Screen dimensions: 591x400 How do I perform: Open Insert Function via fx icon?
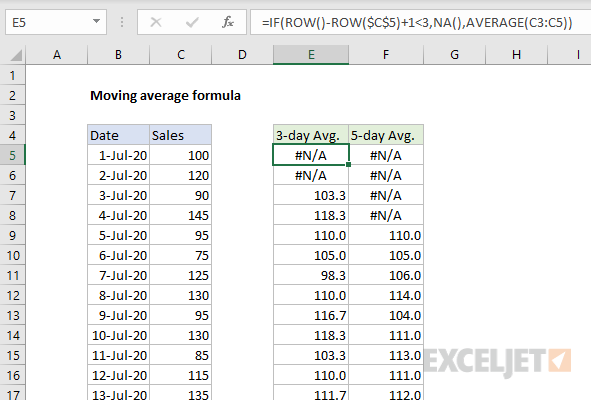click(228, 23)
